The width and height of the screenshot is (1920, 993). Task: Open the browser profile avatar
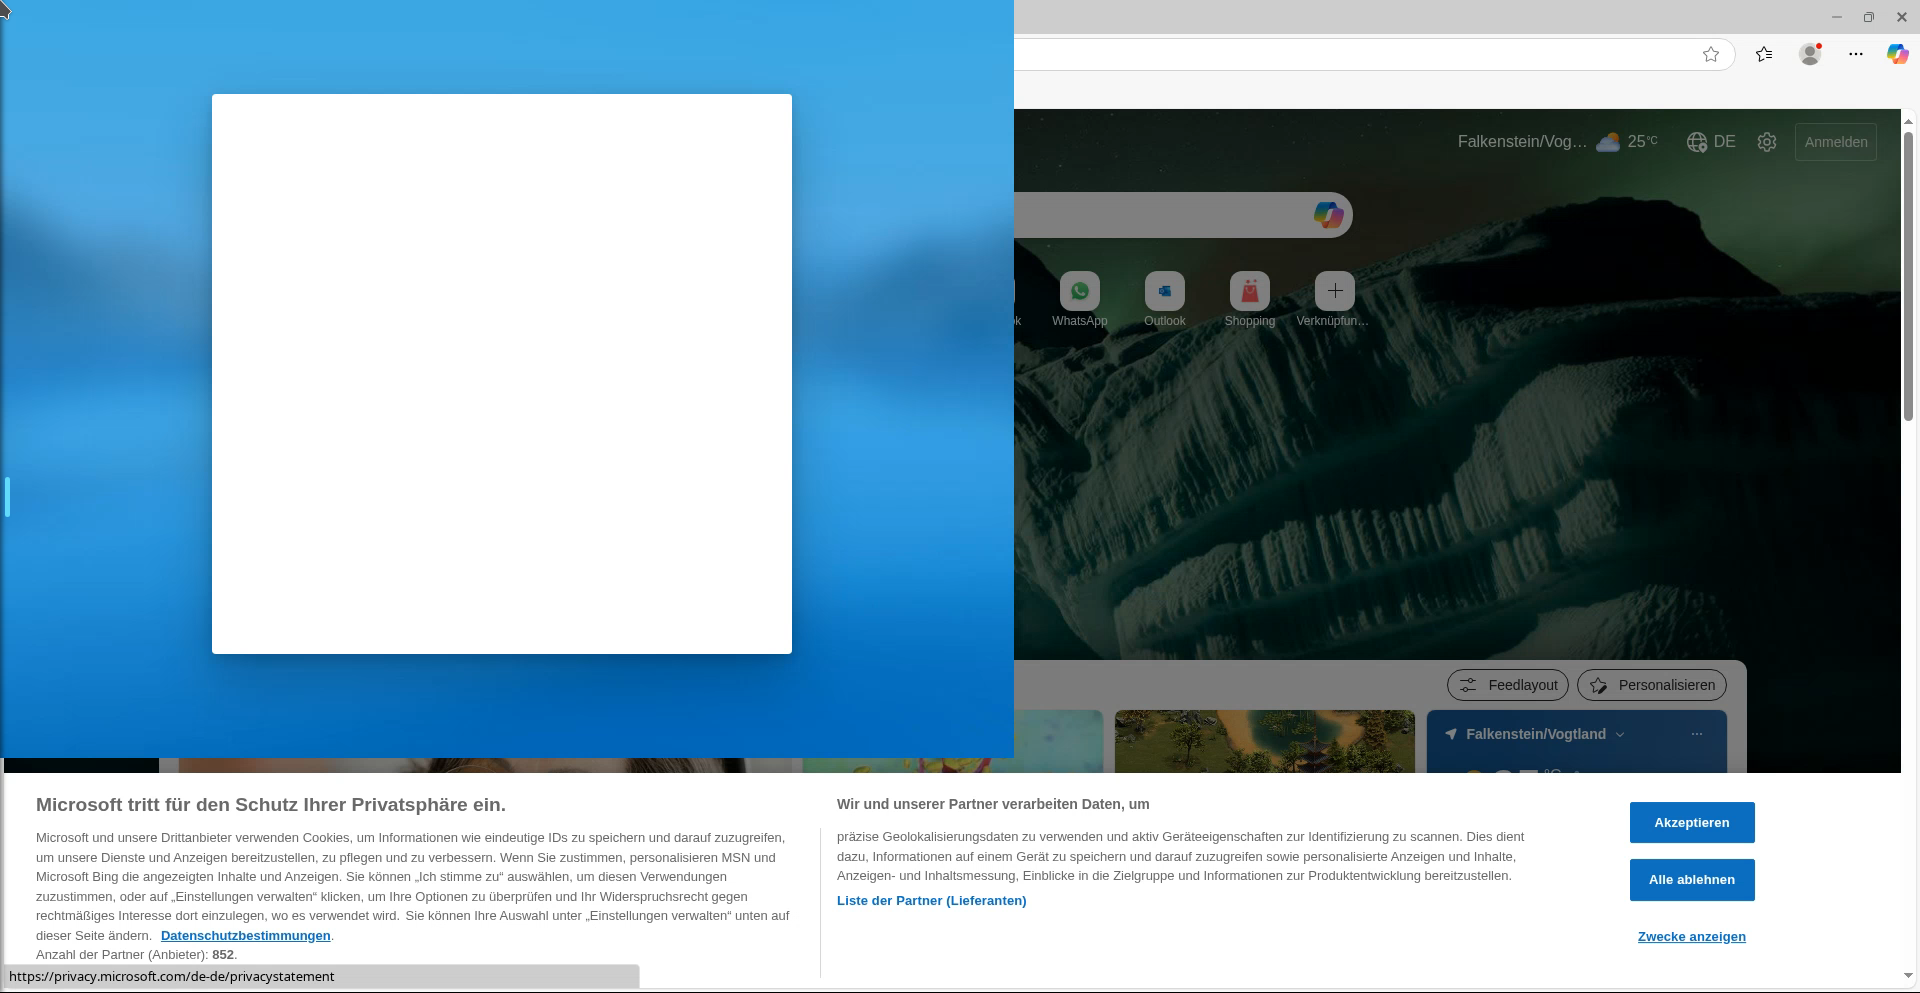(x=1810, y=54)
